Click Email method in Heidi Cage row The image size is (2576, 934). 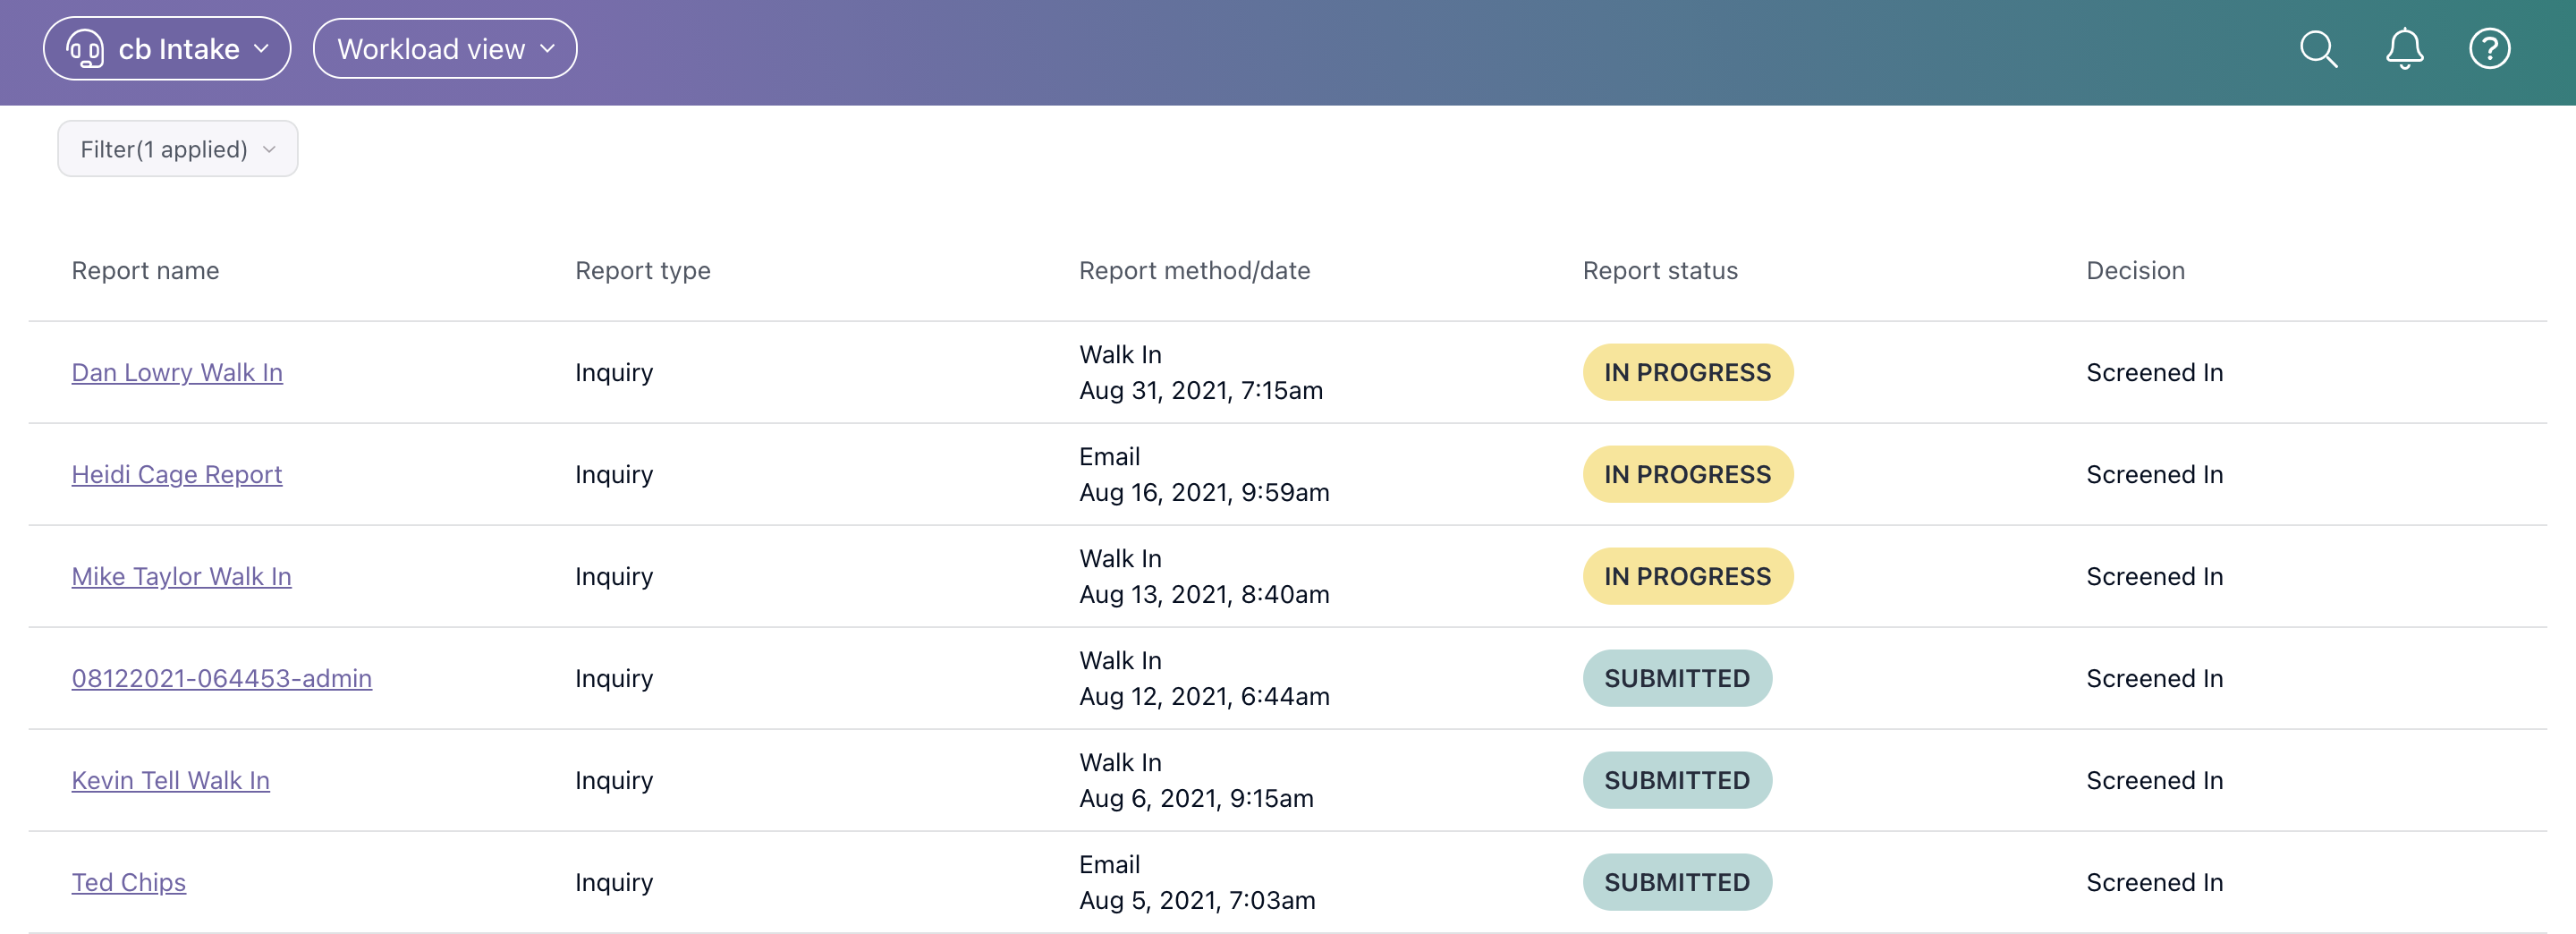tap(1109, 456)
